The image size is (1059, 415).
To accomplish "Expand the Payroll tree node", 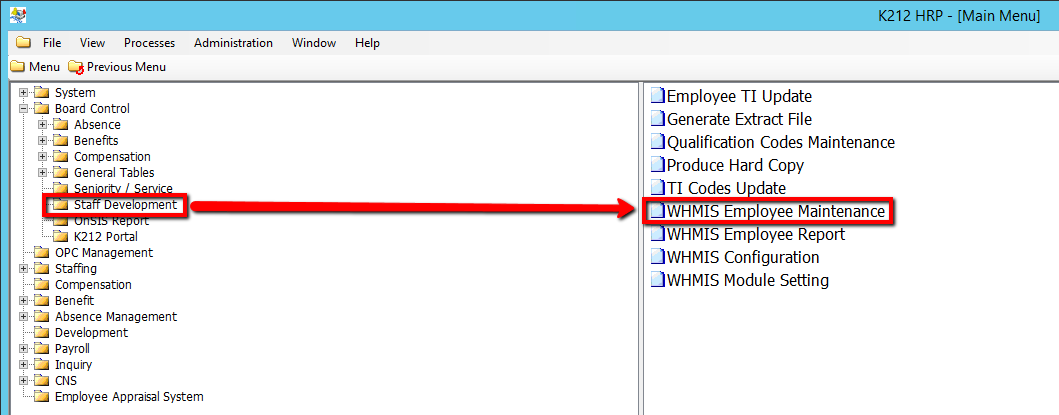I will click(x=23, y=349).
